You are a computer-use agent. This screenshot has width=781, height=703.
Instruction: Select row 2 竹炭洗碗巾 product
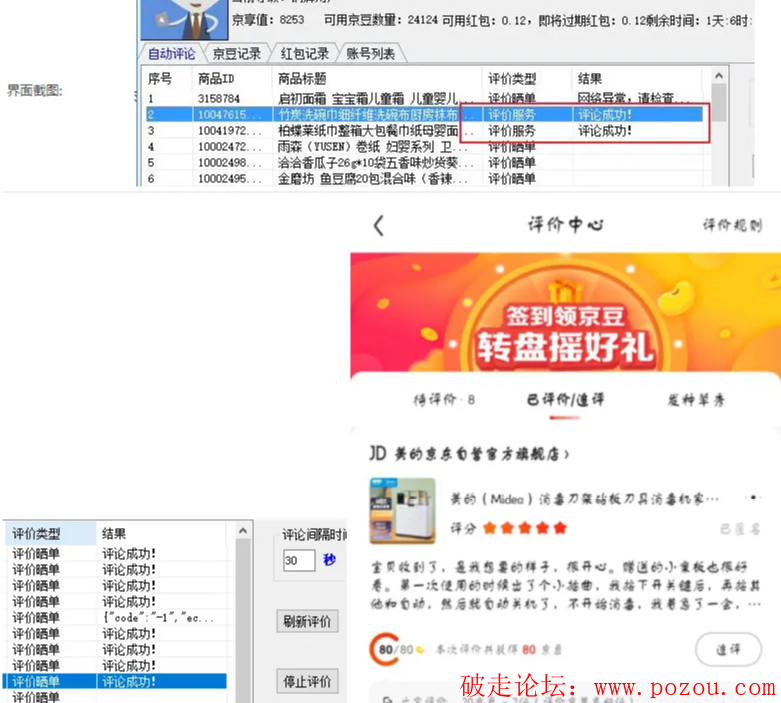tap(424, 115)
